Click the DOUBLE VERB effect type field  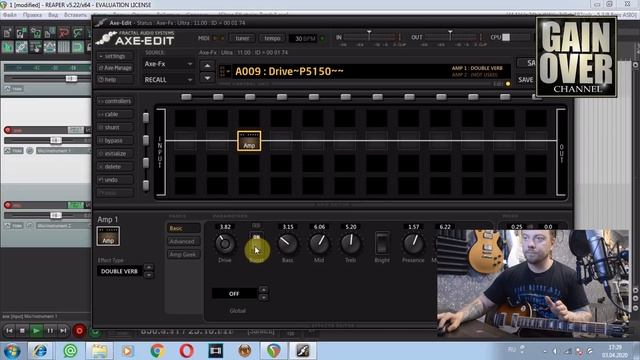click(x=120, y=271)
